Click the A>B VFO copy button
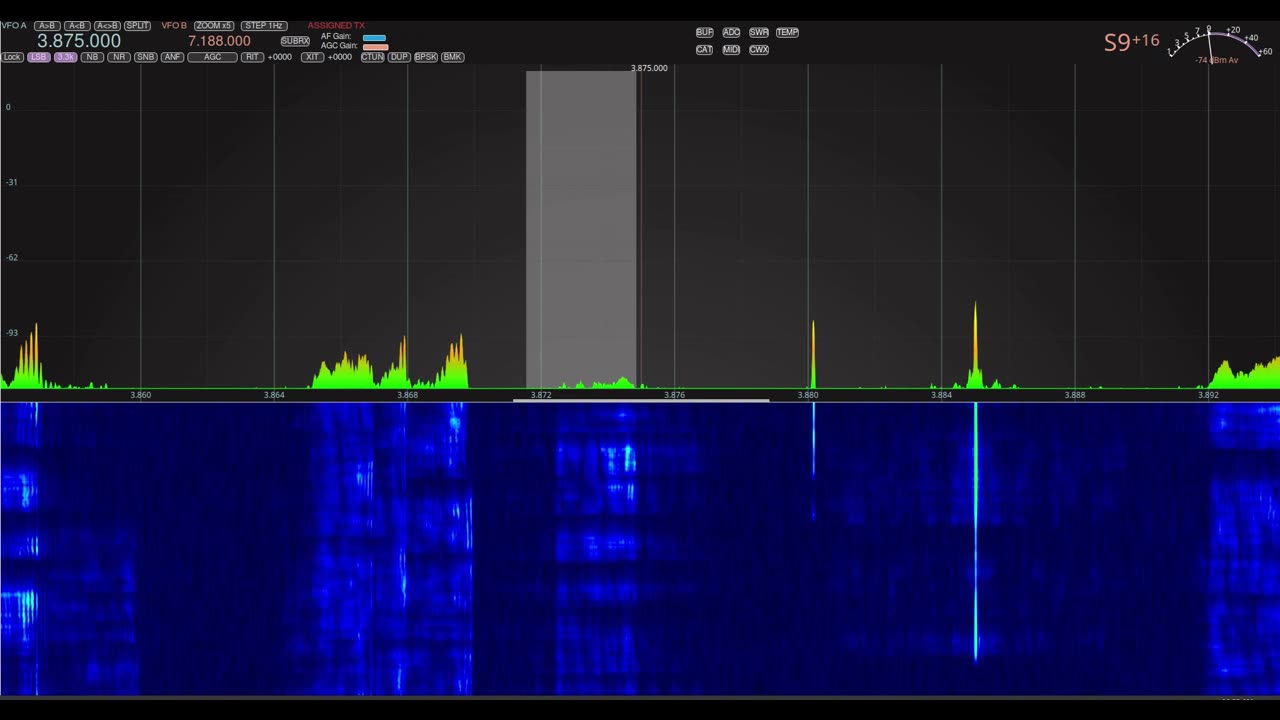Screen dimensions: 1280x720 click(47, 26)
